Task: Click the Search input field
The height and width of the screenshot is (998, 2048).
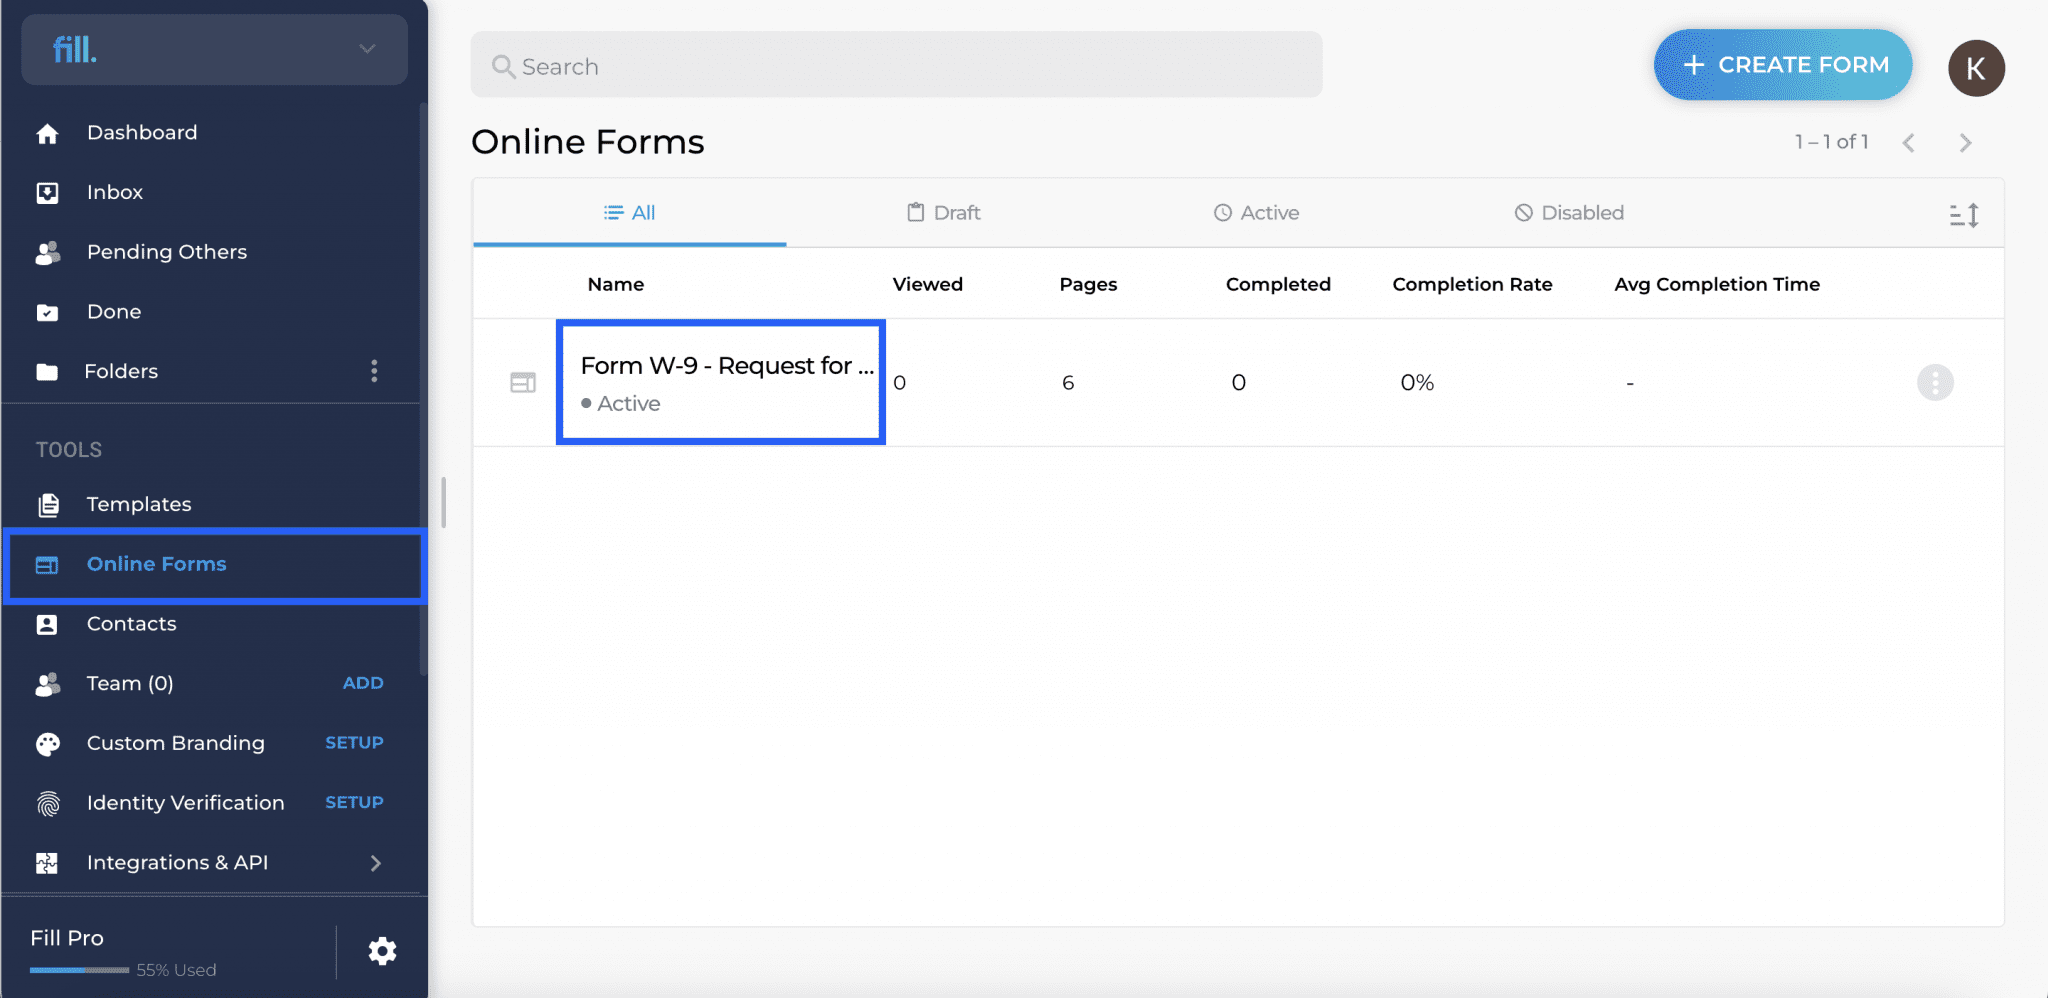Action: (896, 65)
